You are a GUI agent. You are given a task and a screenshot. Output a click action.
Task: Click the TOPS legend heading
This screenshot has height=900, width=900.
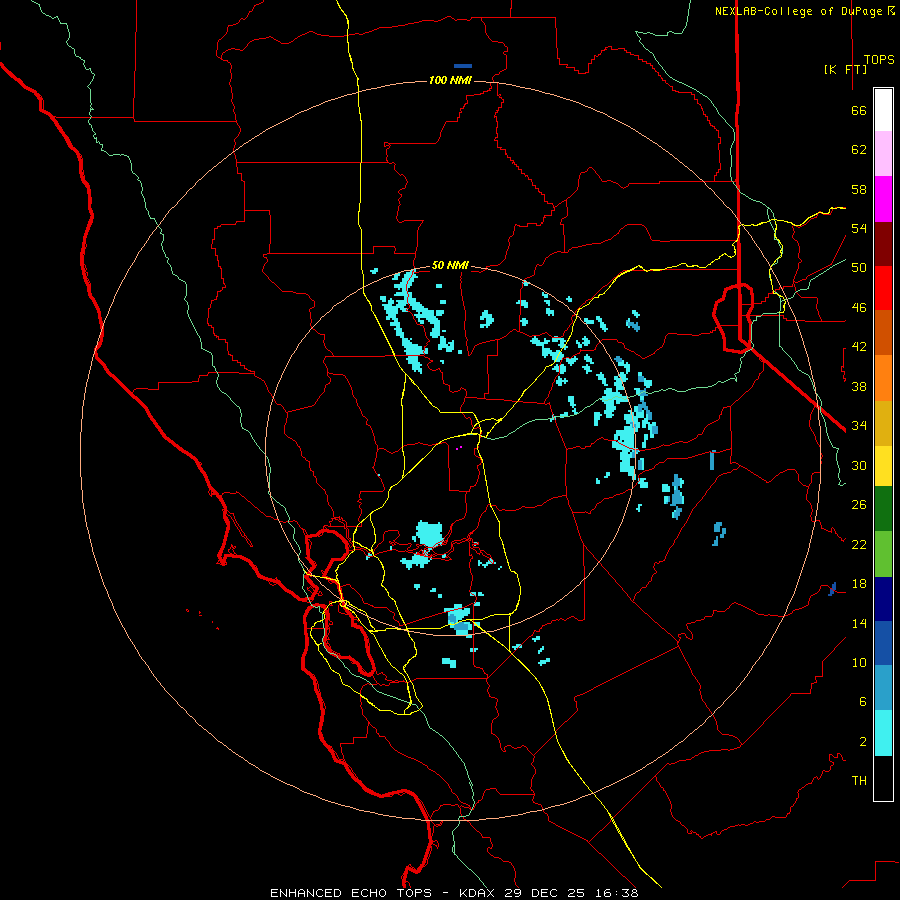tap(879, 60)
